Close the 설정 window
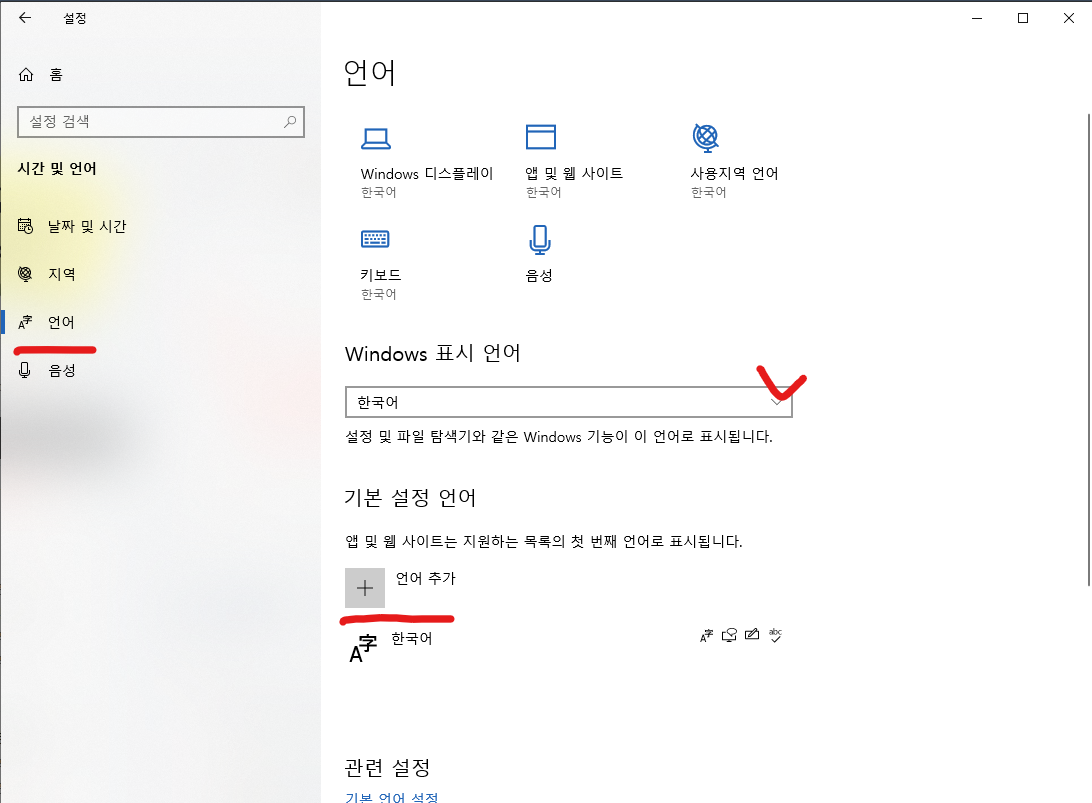 1069,18
